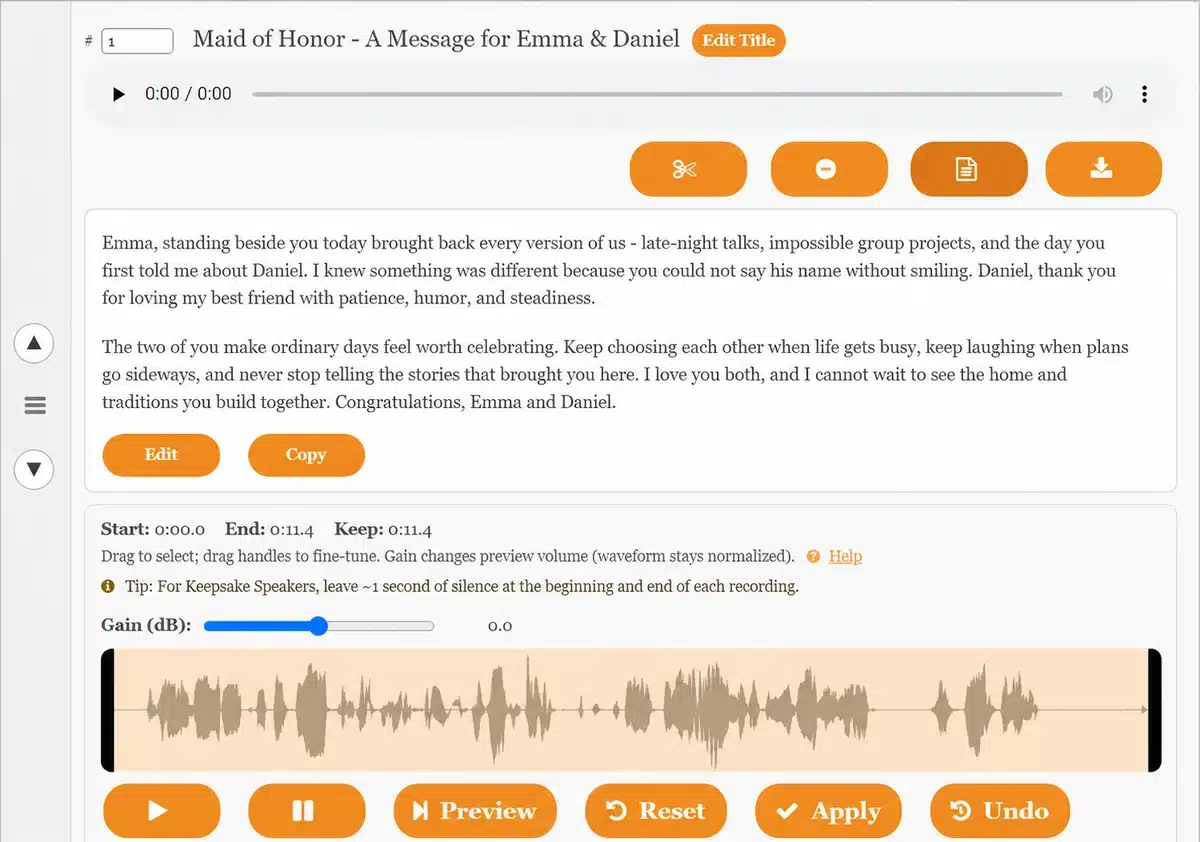Pause the waveform playback
The image size is (1200, 842).
click(306, 811)
